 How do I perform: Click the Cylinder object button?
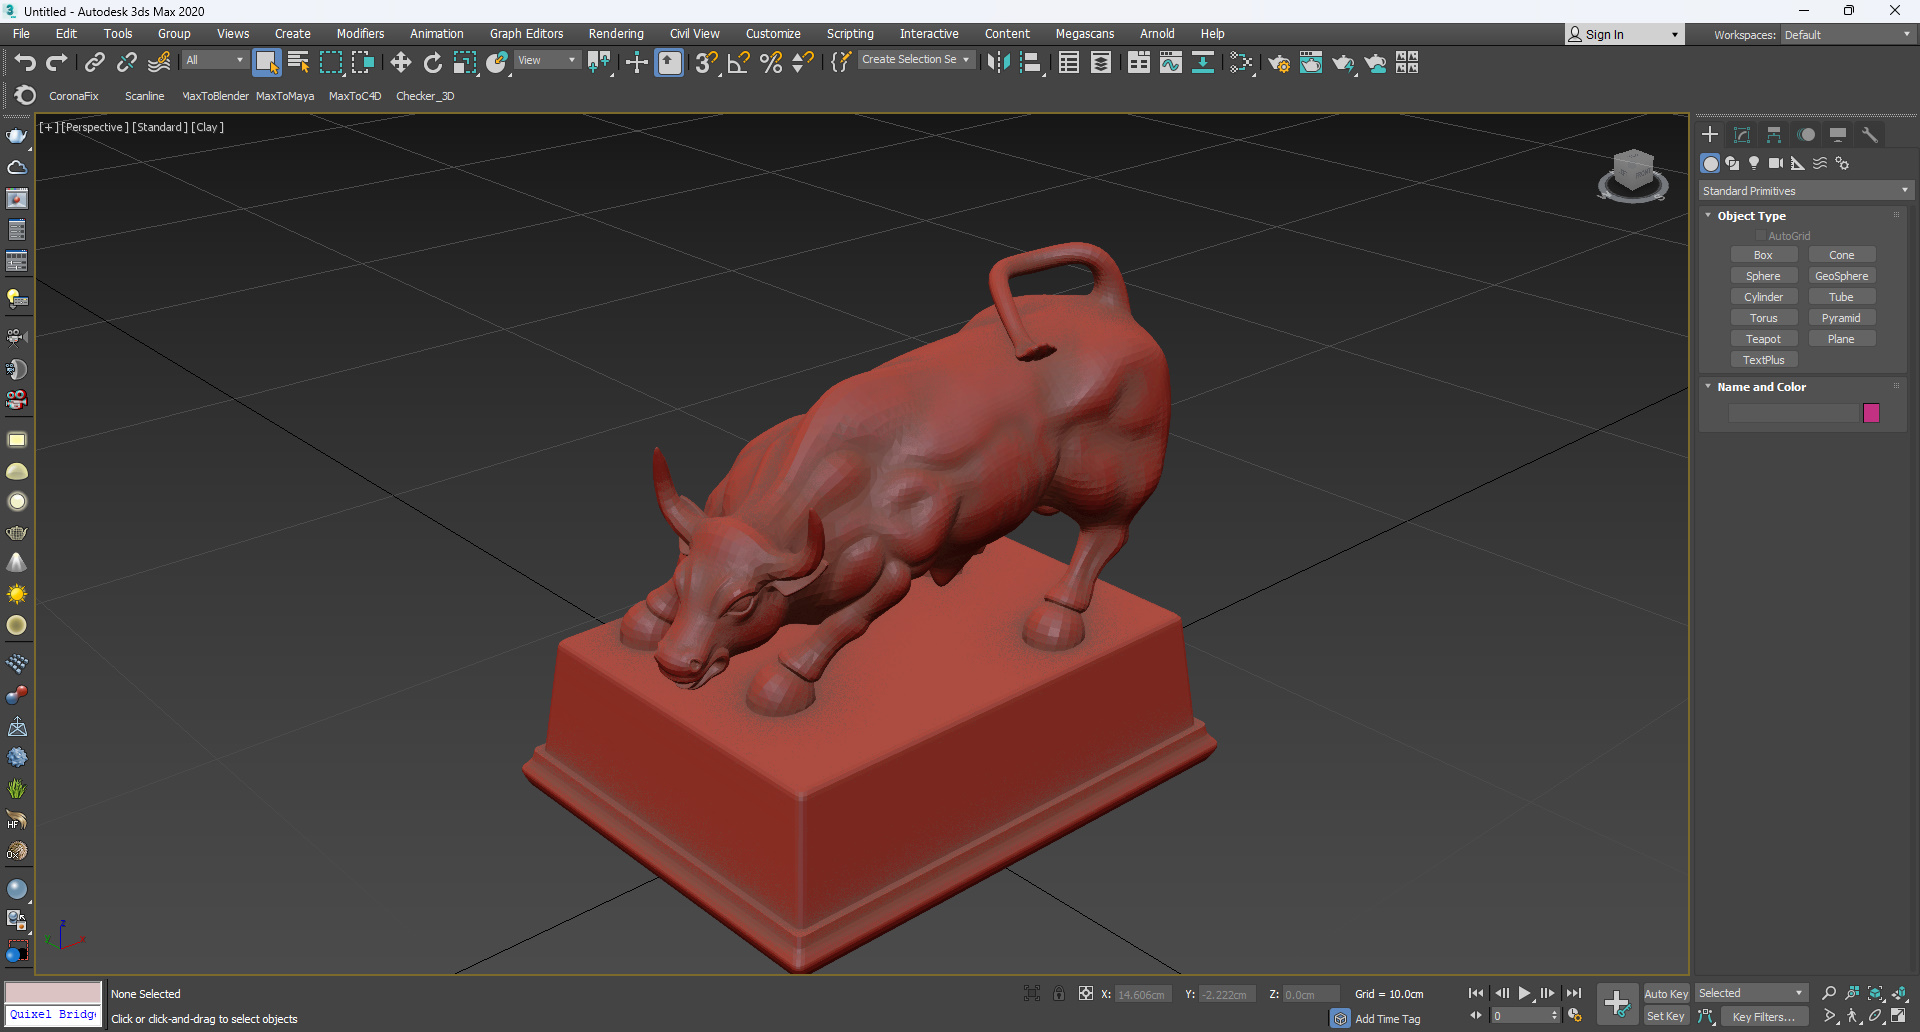pyautogui.click(x=1764, y=297)
